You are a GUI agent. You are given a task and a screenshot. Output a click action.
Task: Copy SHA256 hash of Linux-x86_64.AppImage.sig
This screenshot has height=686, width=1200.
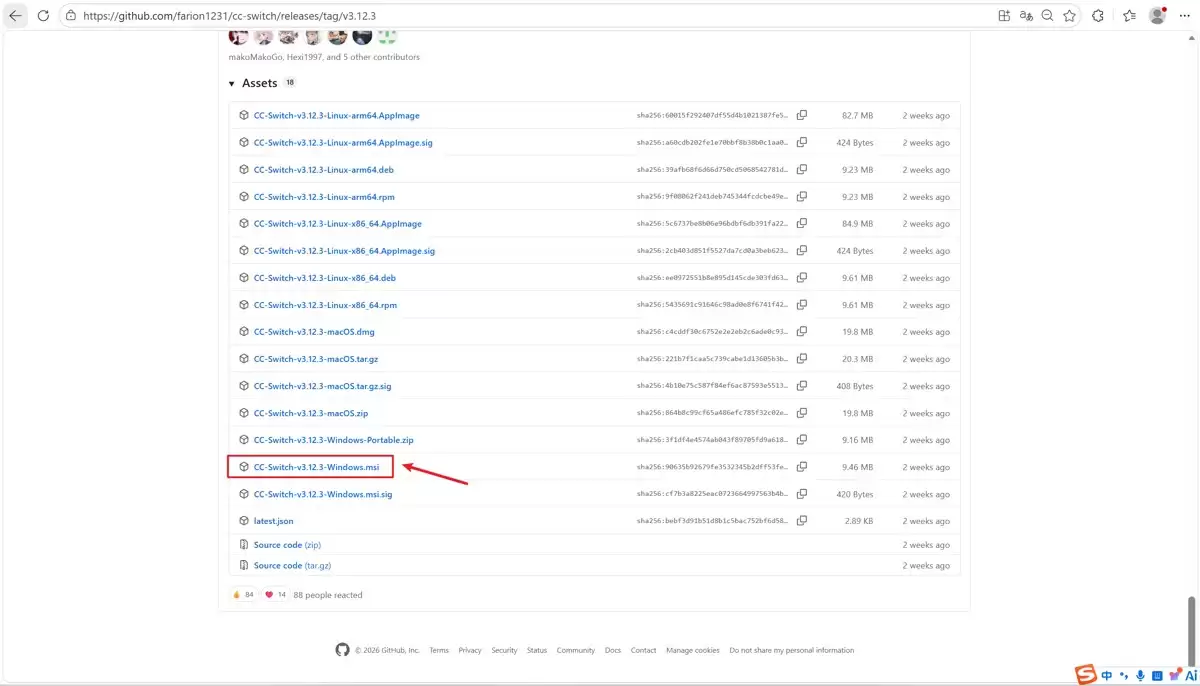pyautogui.click(x=801, y=250)
